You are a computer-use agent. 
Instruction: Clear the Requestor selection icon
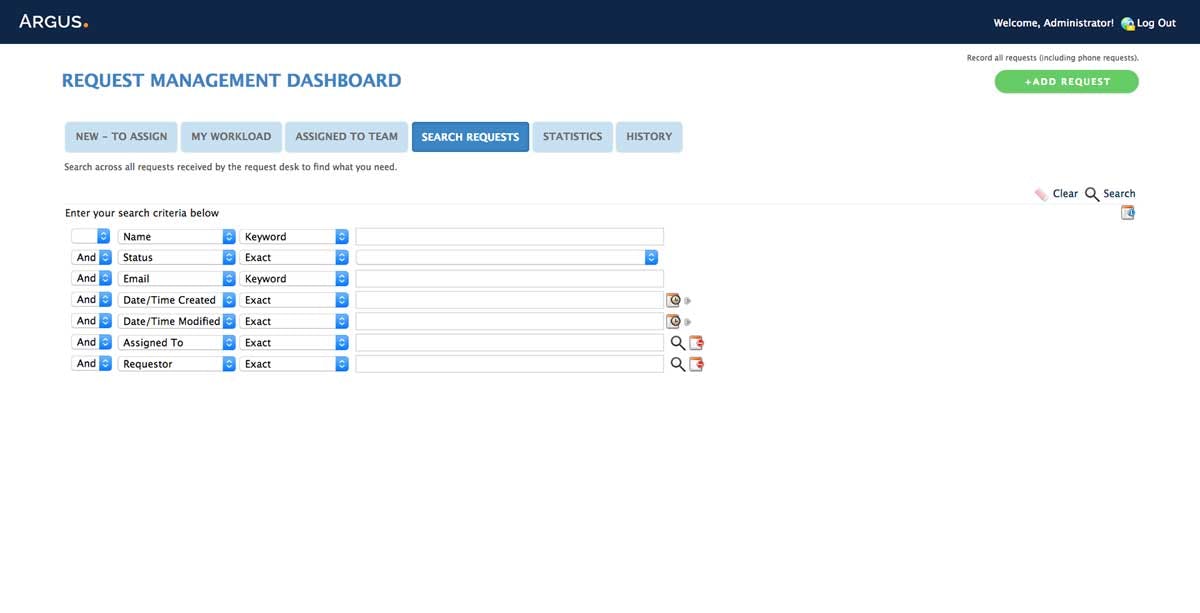[x=695, y=364]
